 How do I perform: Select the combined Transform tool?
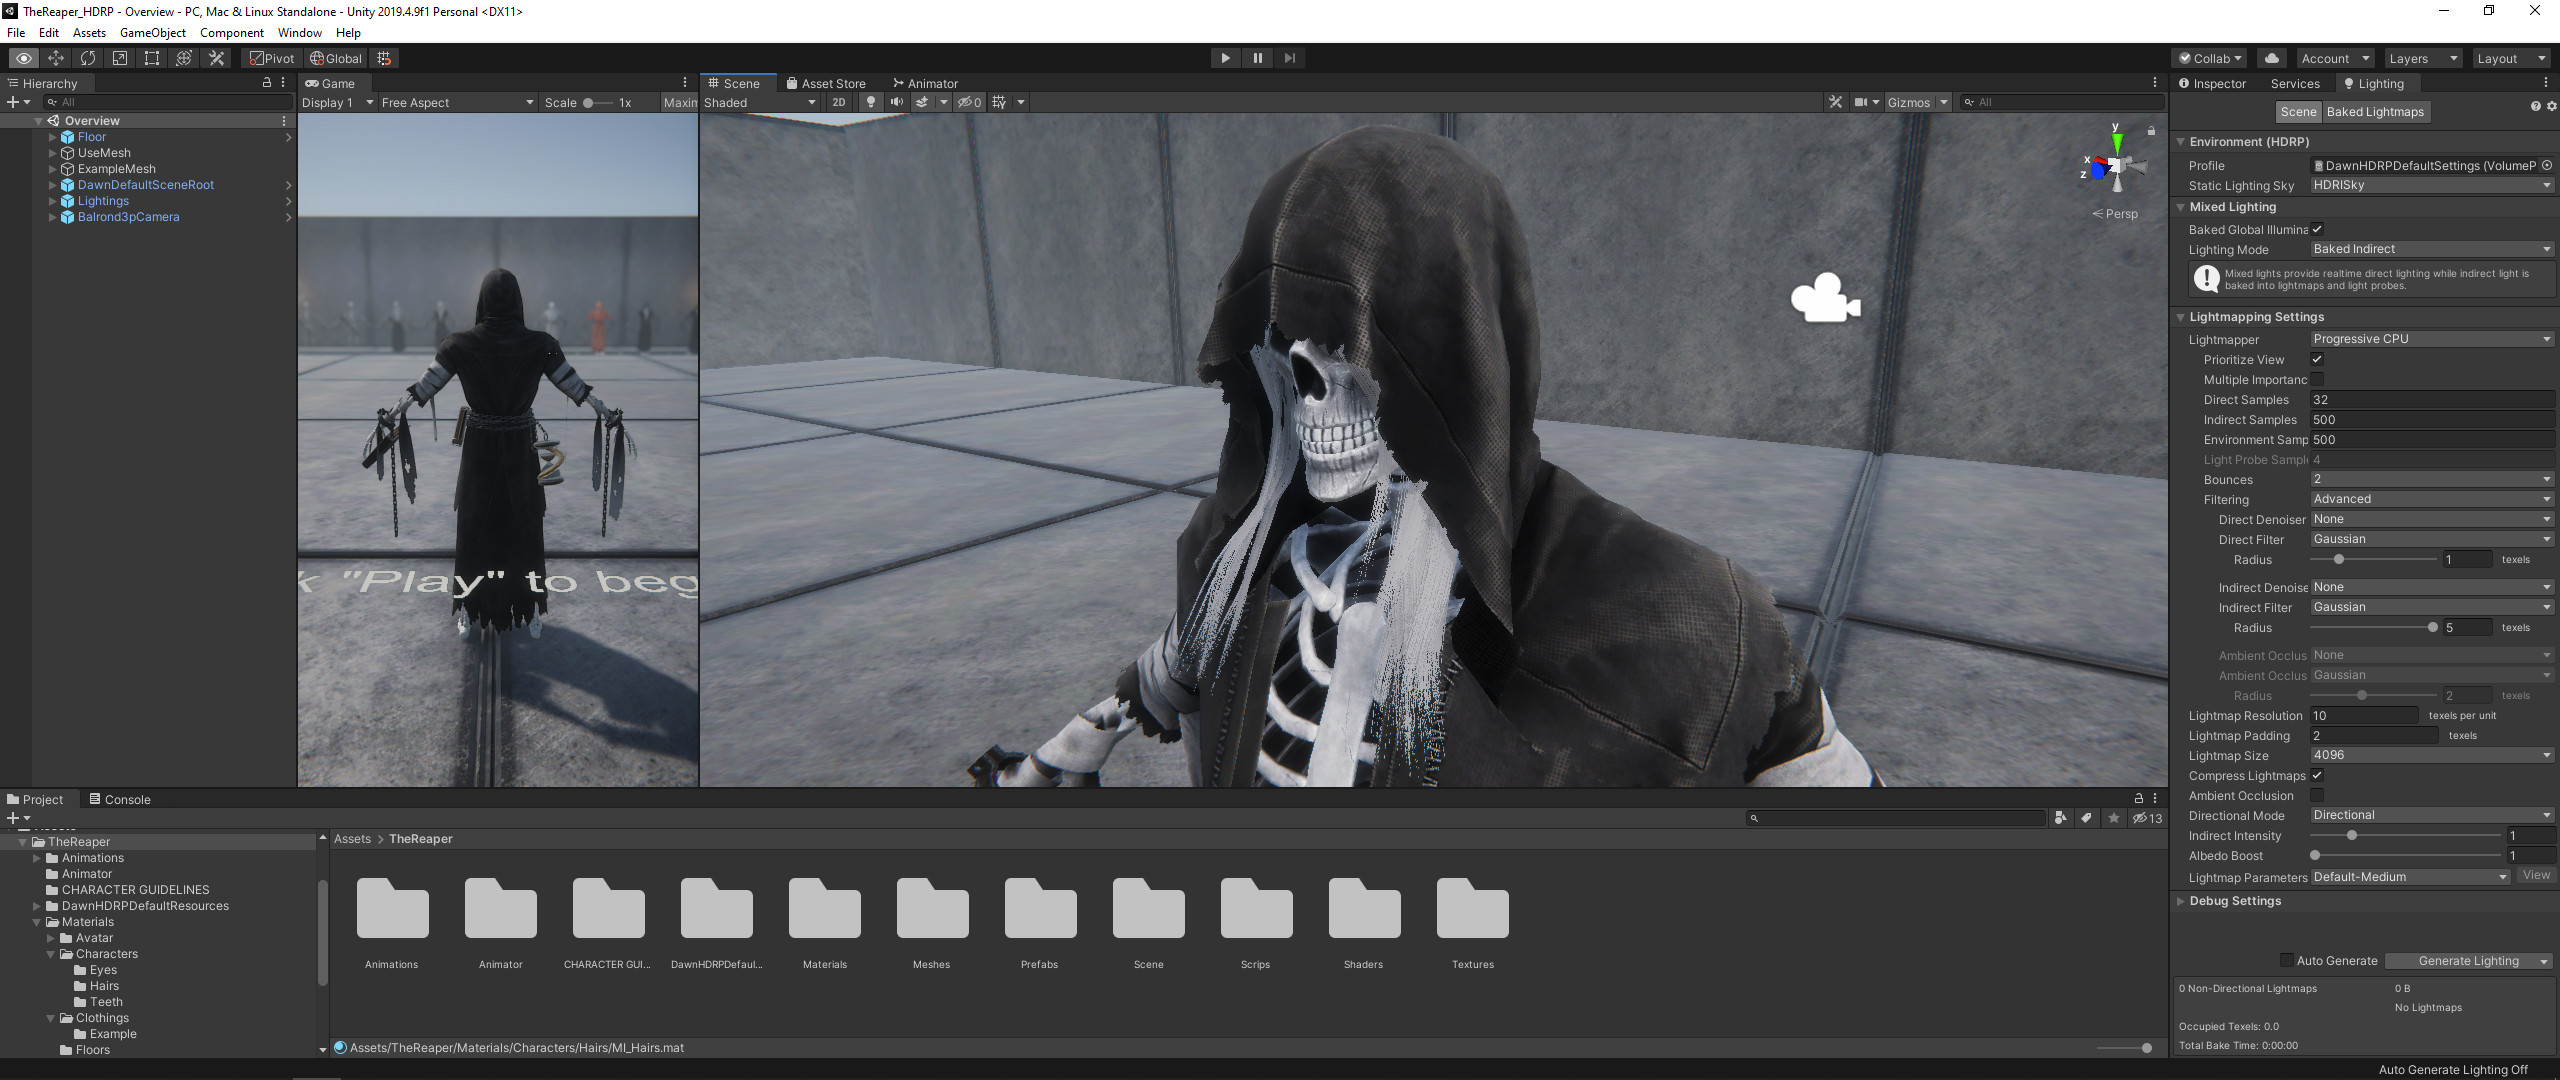click(184, 58)
